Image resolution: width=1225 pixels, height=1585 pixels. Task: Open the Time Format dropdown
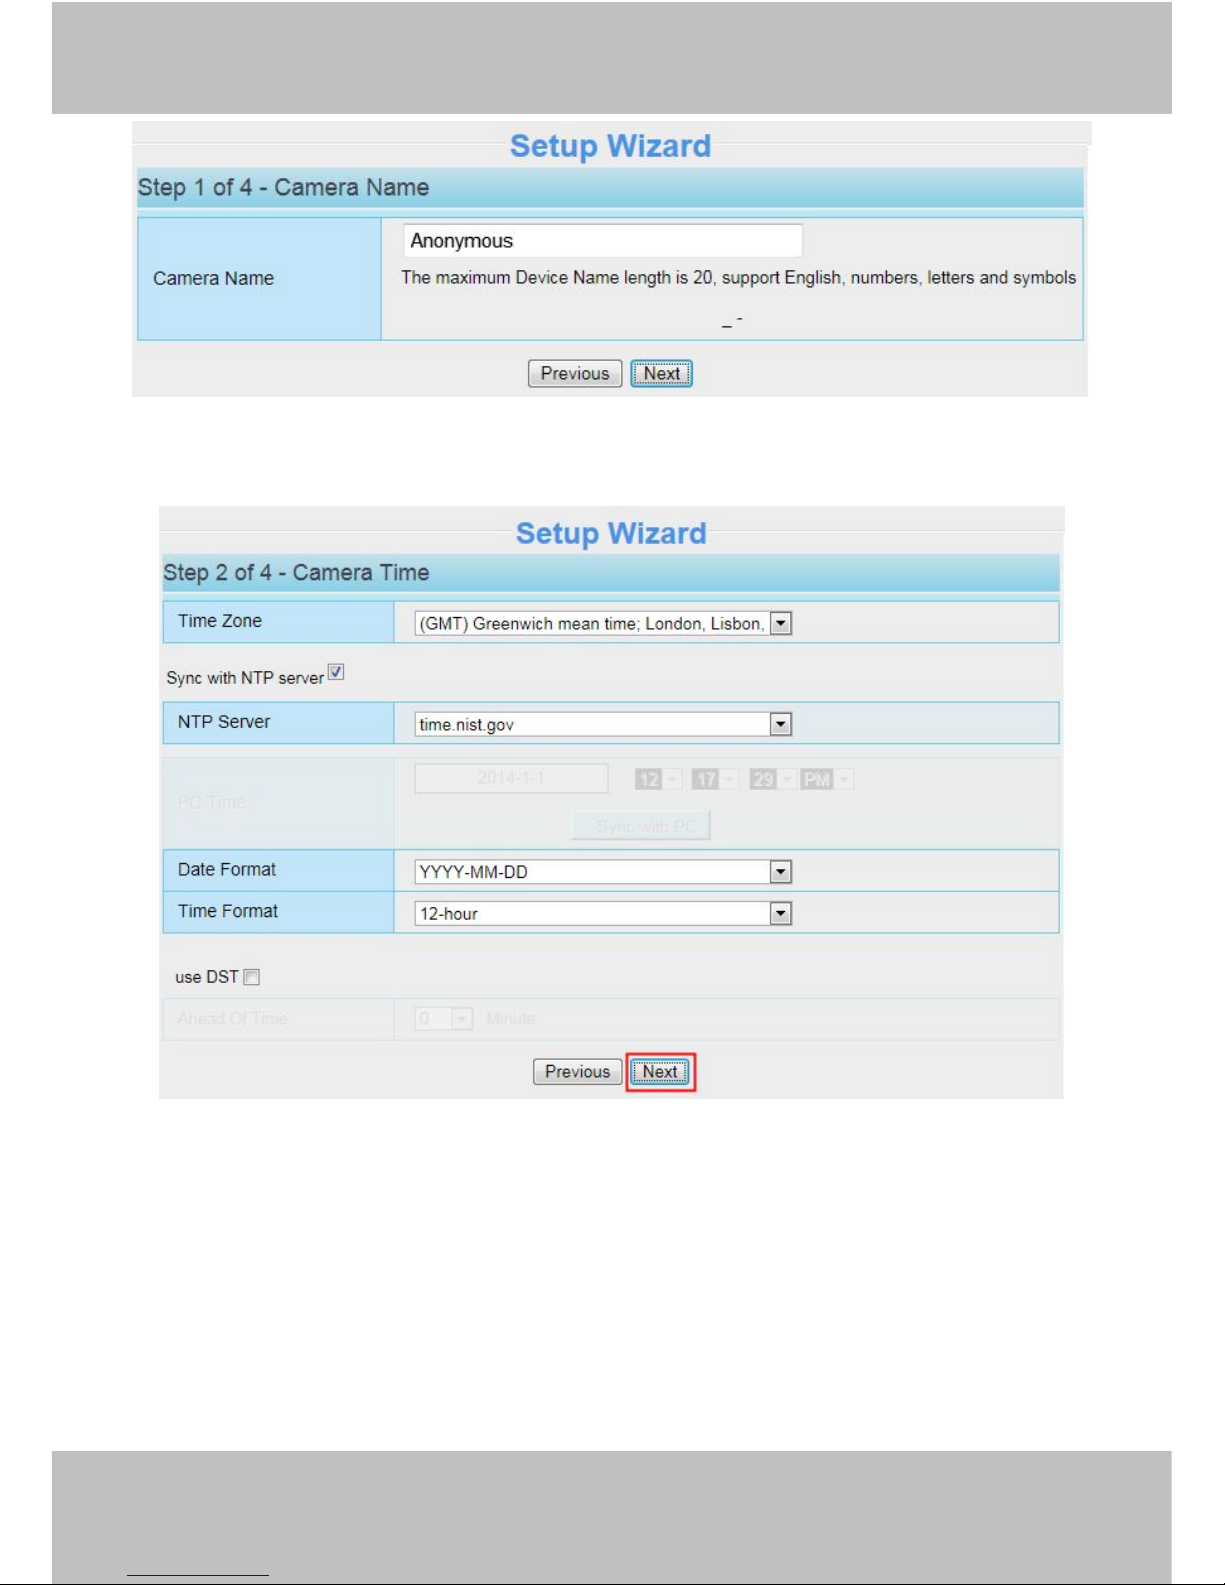pos(603,913)
